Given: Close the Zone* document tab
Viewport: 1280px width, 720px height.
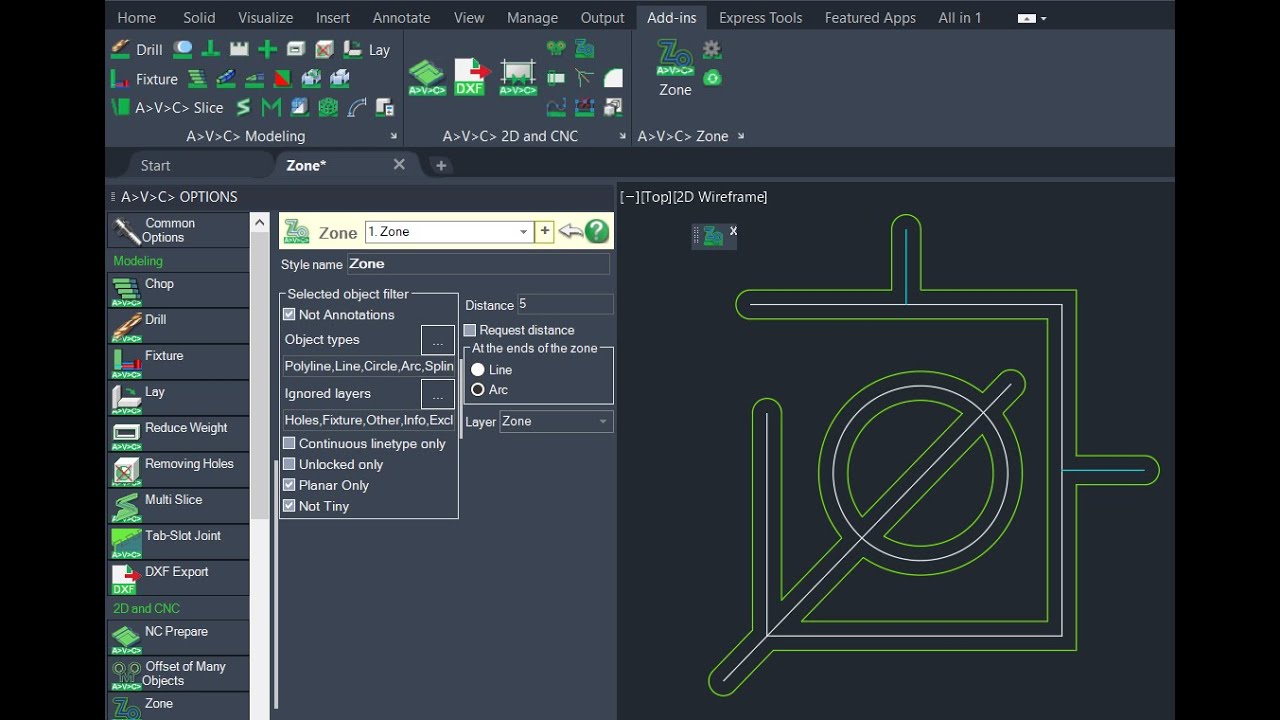Looking at the screenshot, I should click(399, 165).
